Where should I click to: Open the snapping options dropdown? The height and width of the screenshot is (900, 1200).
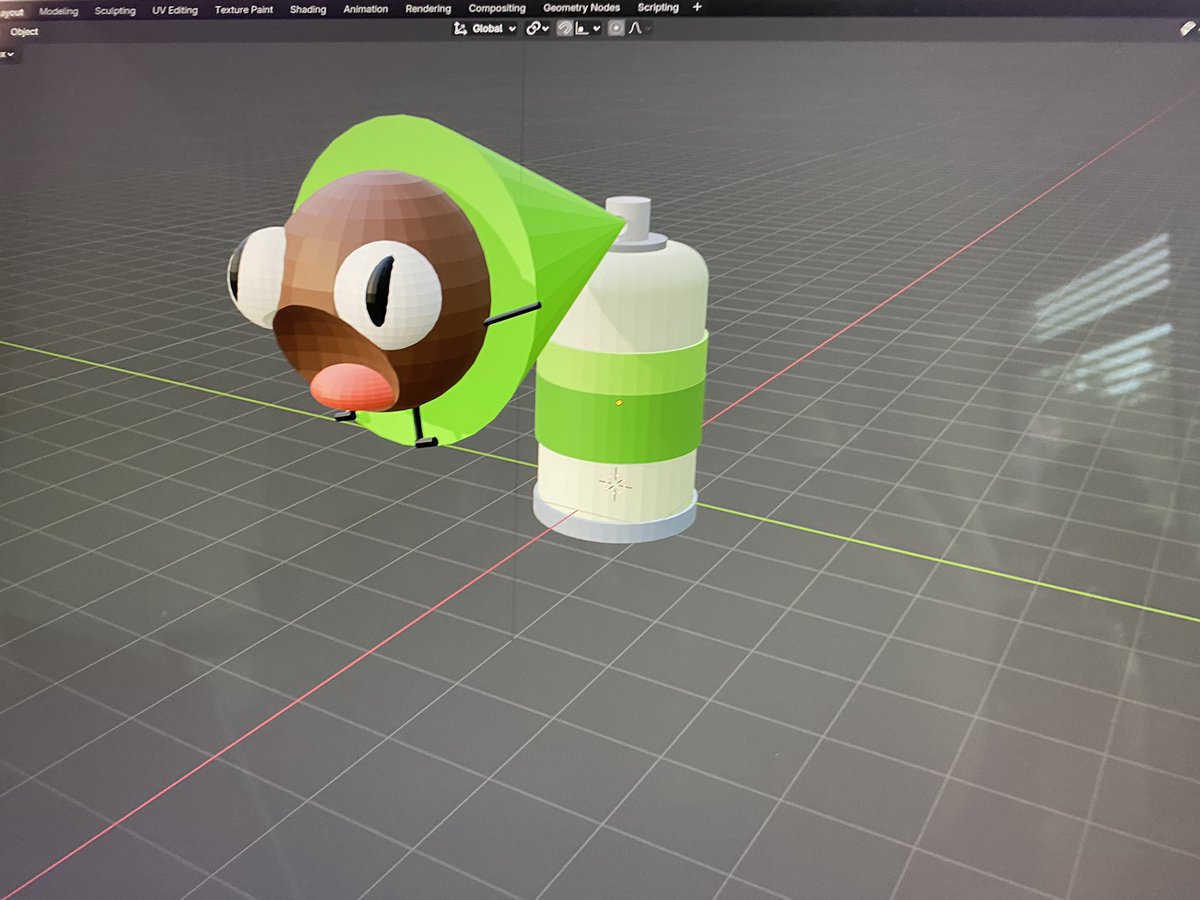pos(588,28)
